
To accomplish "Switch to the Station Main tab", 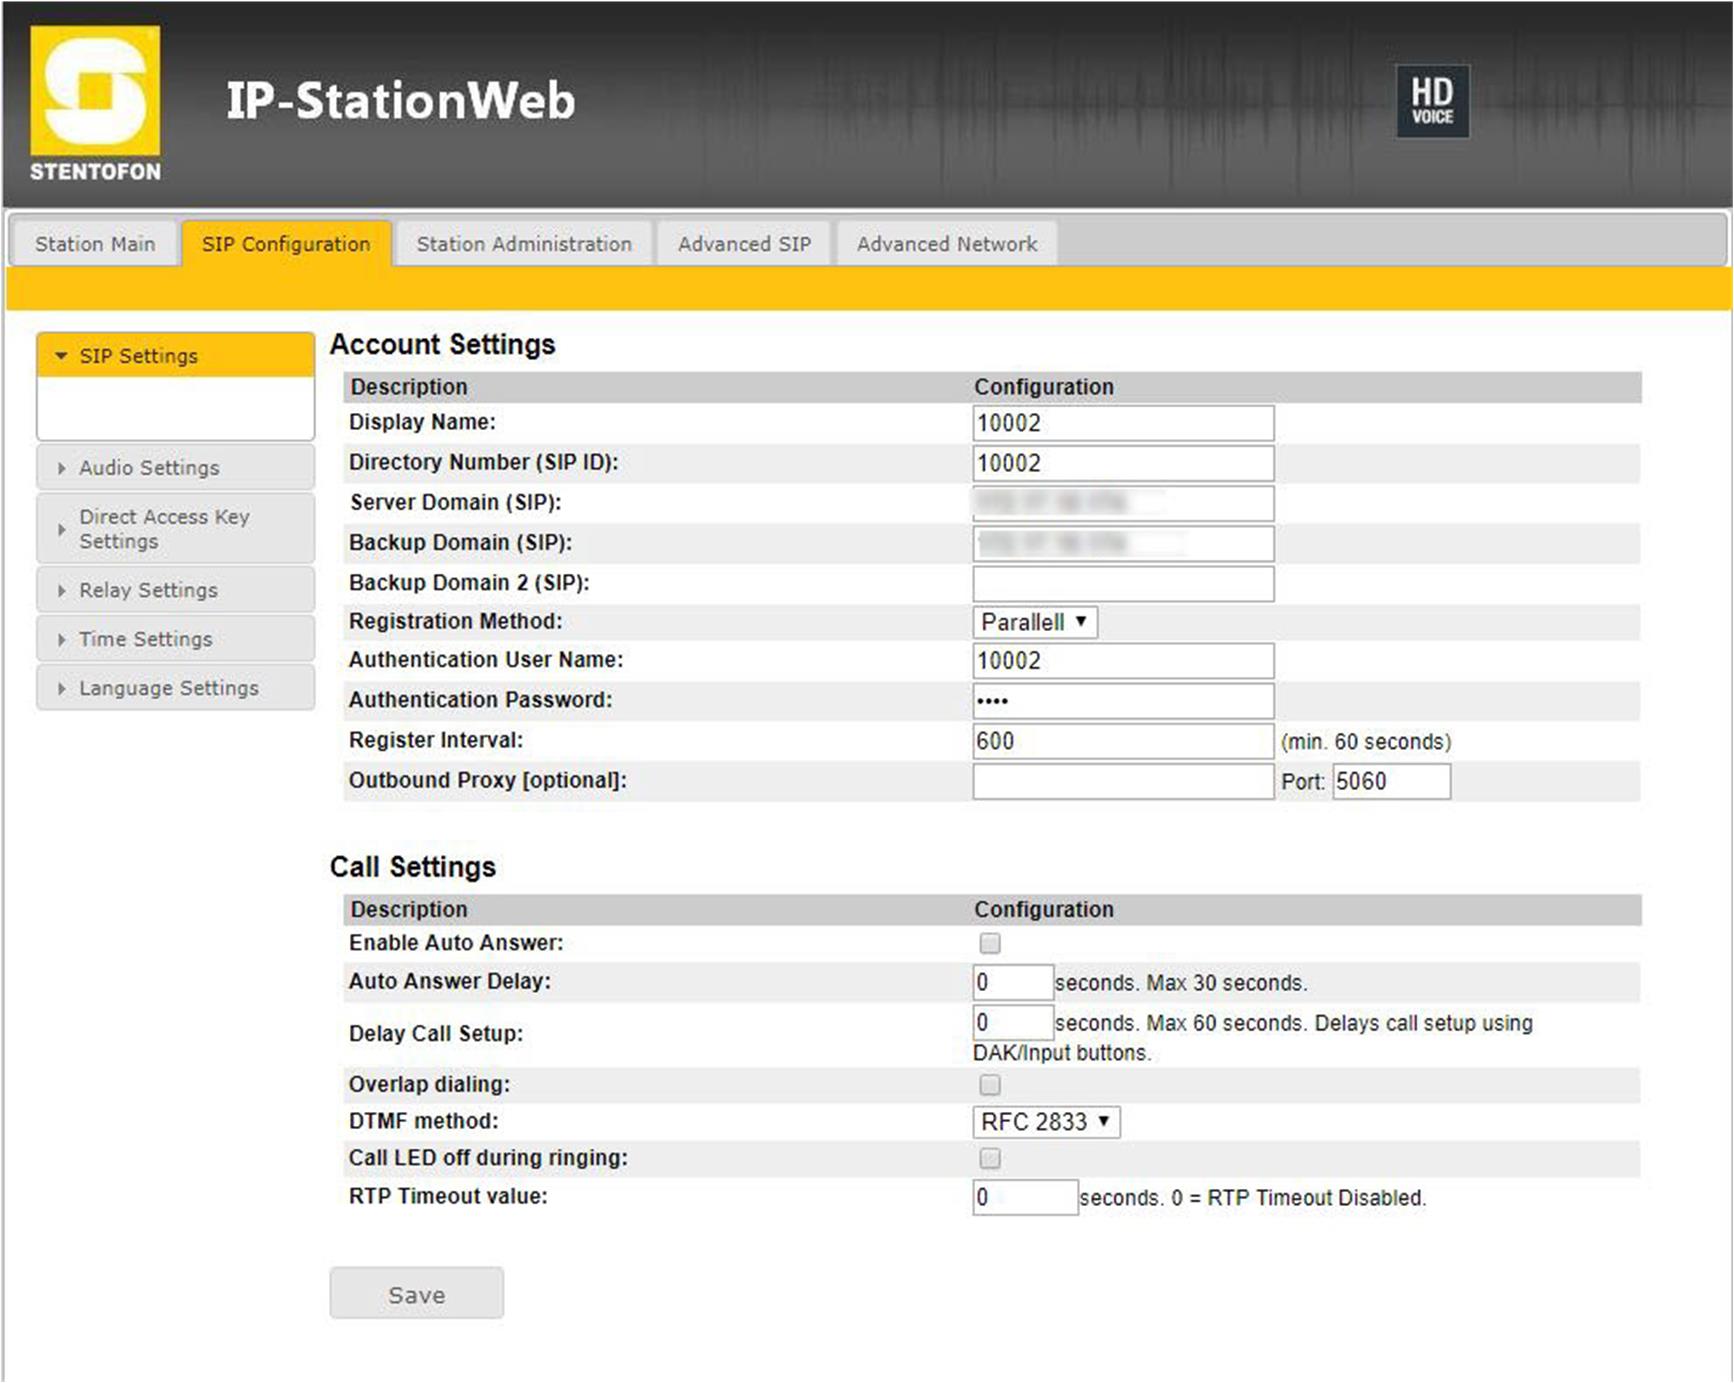I will [x=95, y=244].
